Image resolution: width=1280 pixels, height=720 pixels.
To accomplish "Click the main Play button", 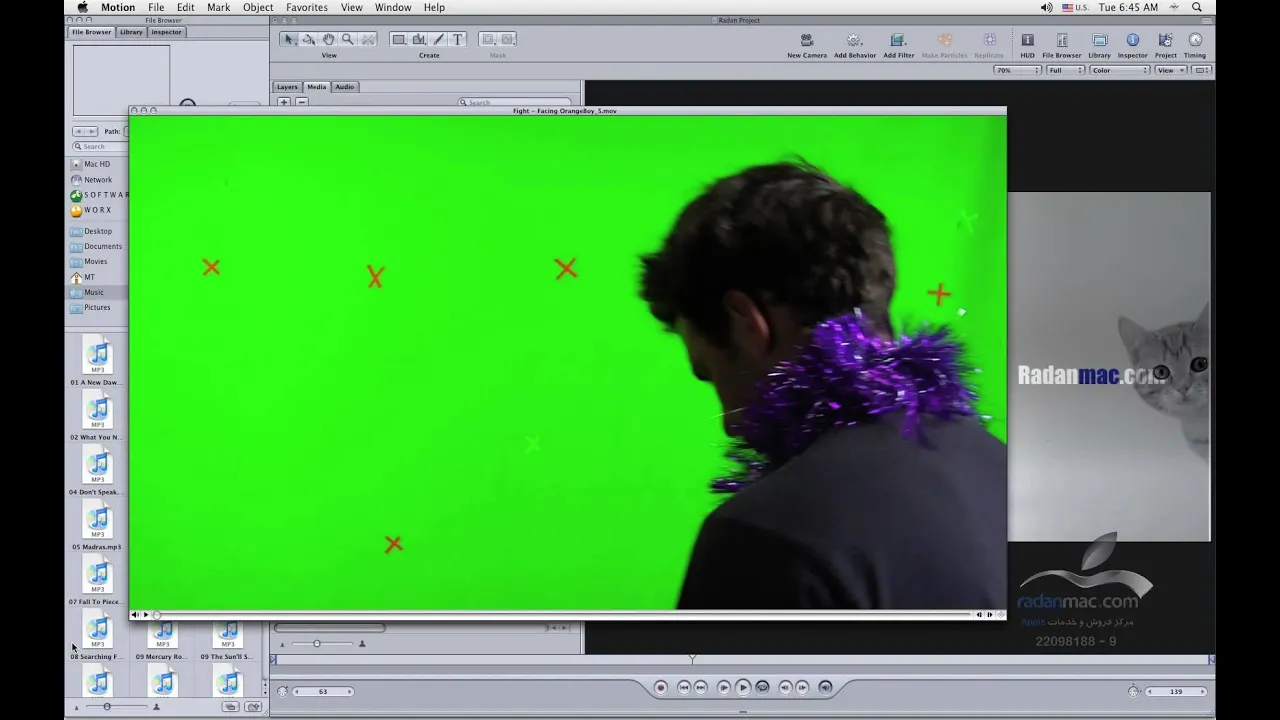I will pyautogui.click(x=743, y=687).
